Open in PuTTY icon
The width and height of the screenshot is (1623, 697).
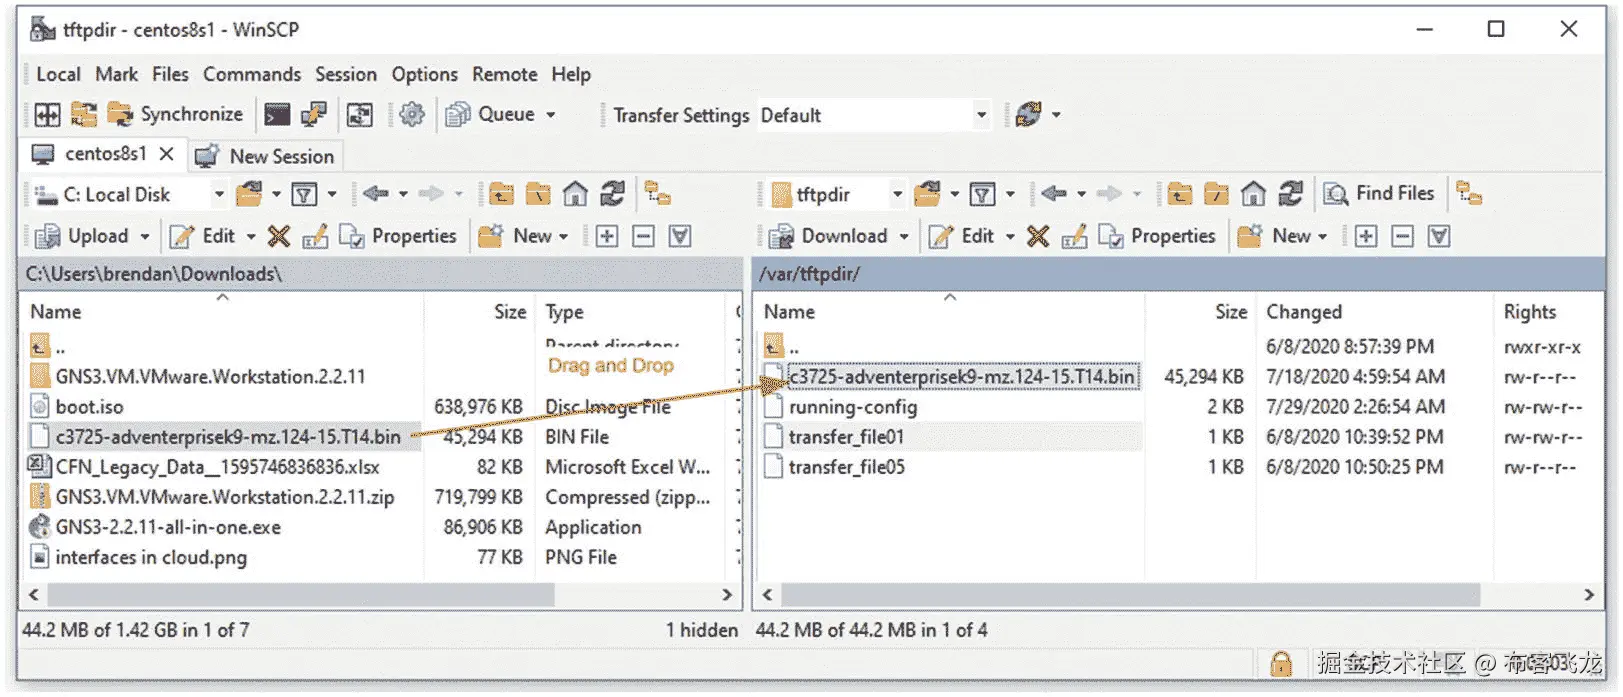pos(314,115)
